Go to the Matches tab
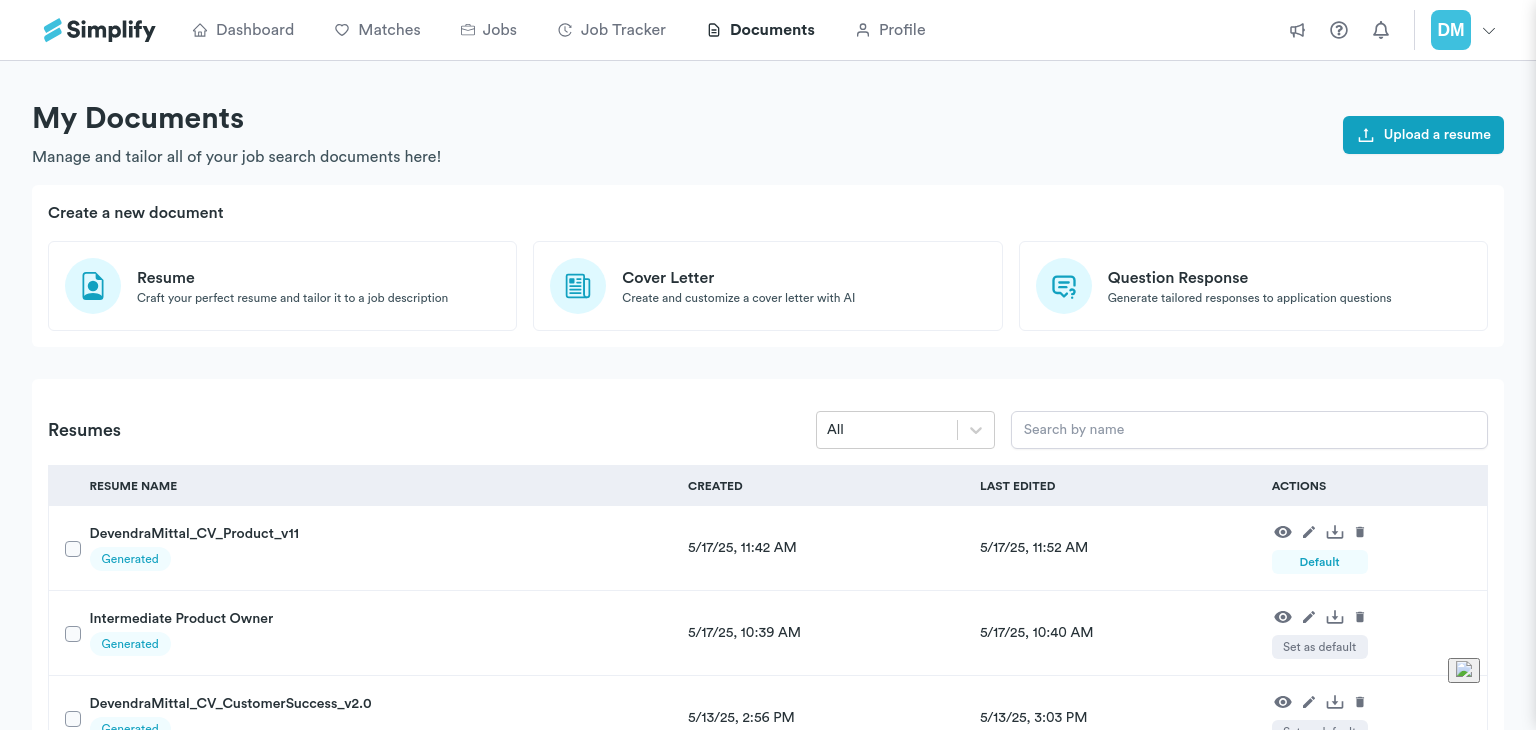The image size is (1536, 730). pos(377,30)
